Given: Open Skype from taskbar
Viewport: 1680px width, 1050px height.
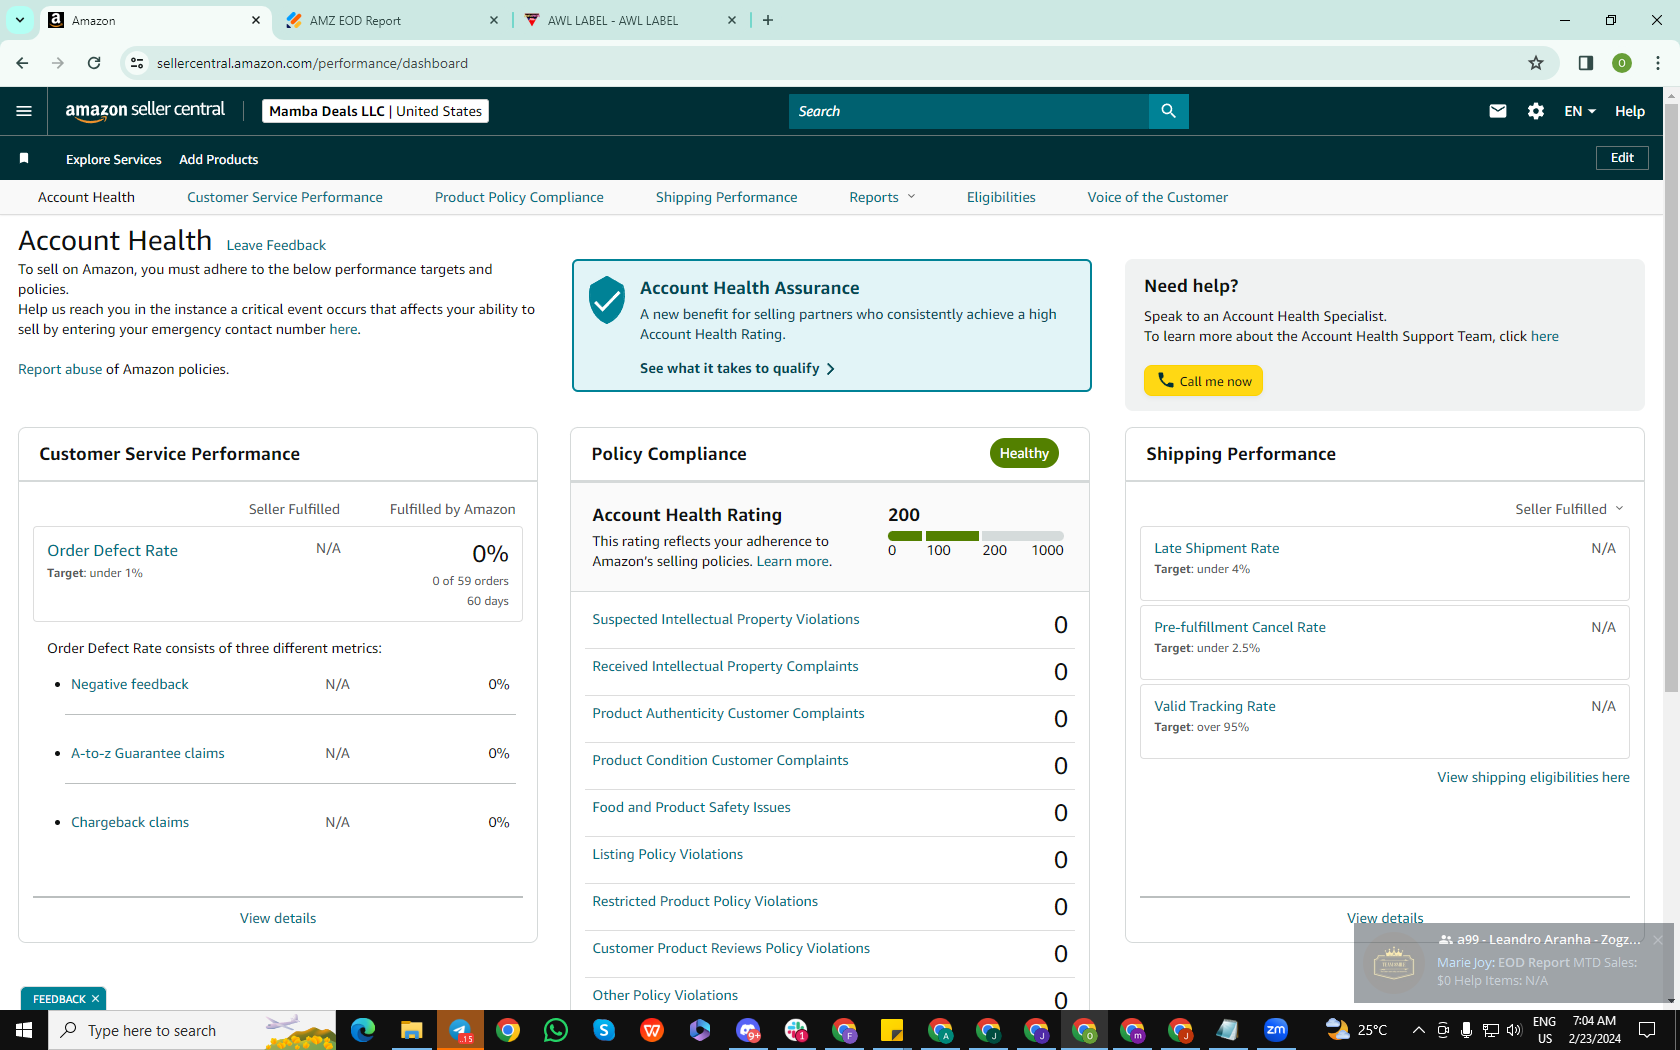Looking at the screenshot, I should (x=604, y=1030).
